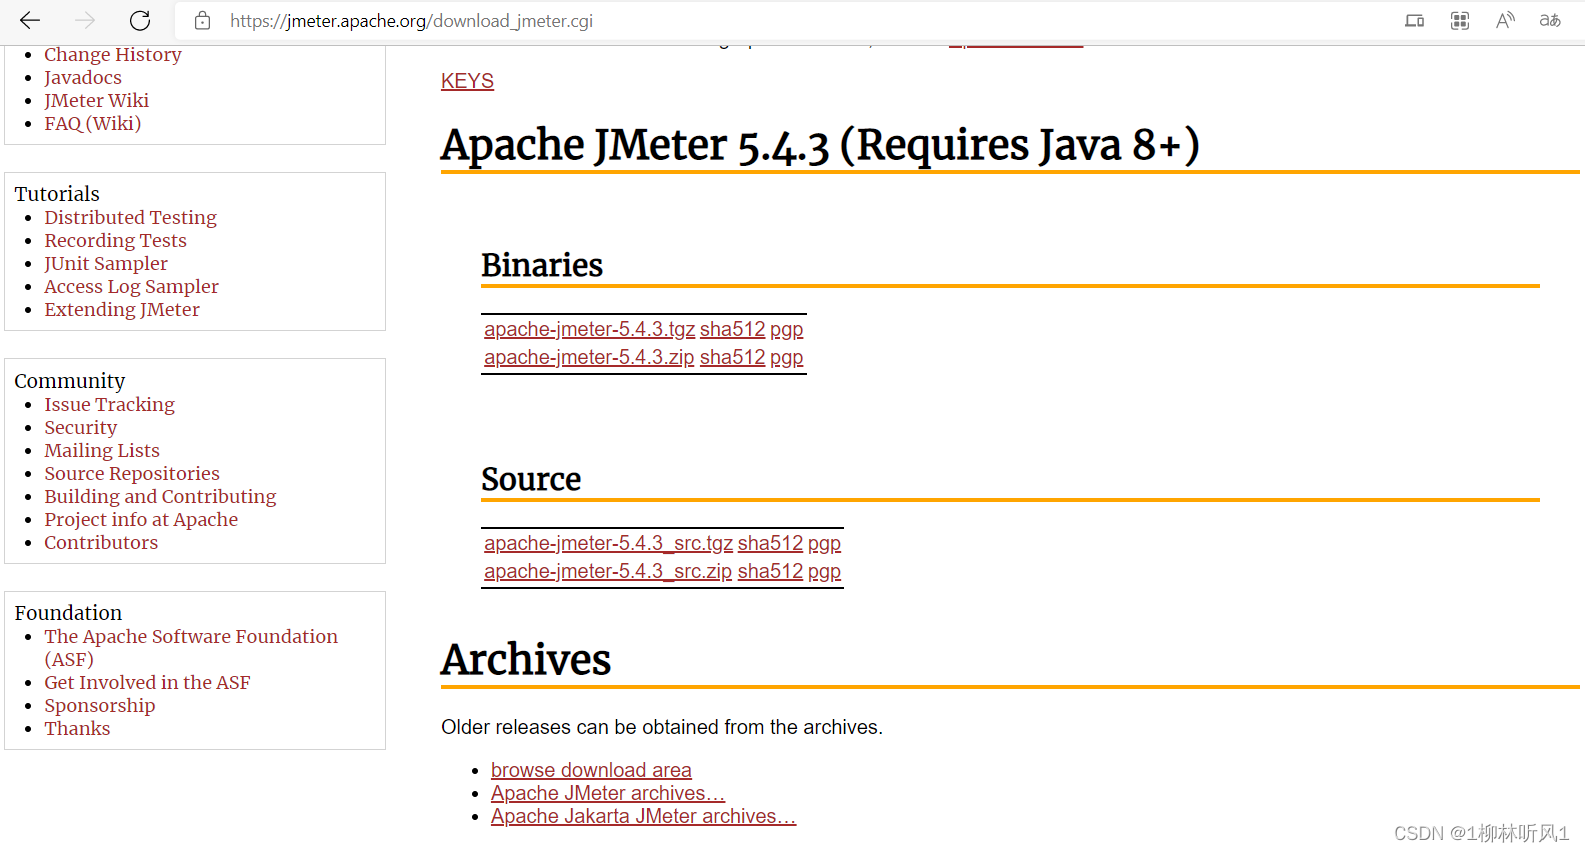Open Apache JMeter archives link
The height and width of the screenshot is (852, 1585).
[x=607, y=793]
